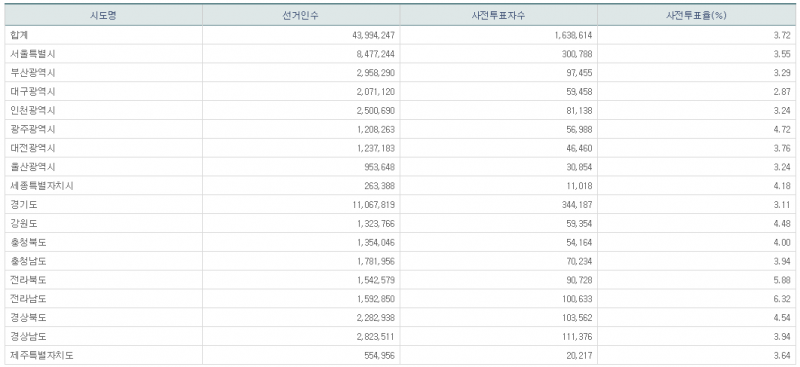This screenshot has width=800, height=367.
Task: Select the 강원도 row label
Action: [23, 224]
